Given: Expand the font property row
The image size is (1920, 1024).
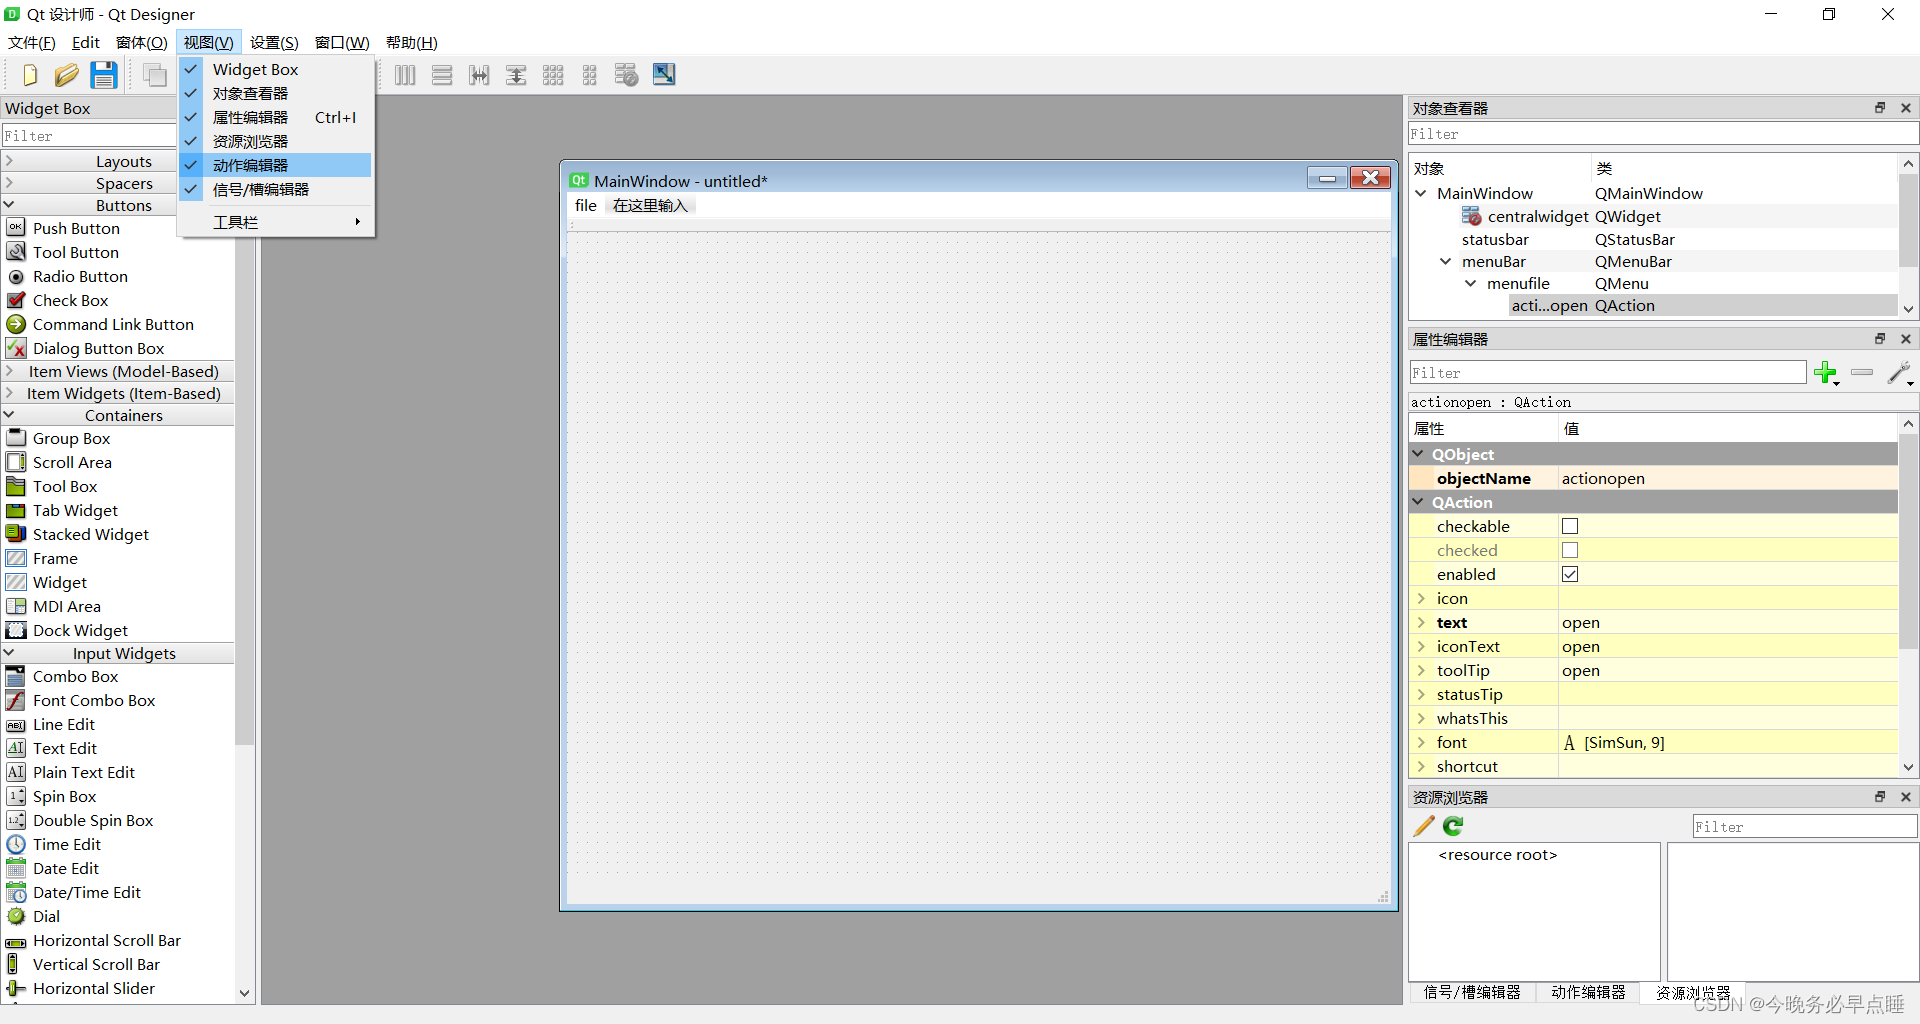Looking at the screenshot, I should 1421,742.
